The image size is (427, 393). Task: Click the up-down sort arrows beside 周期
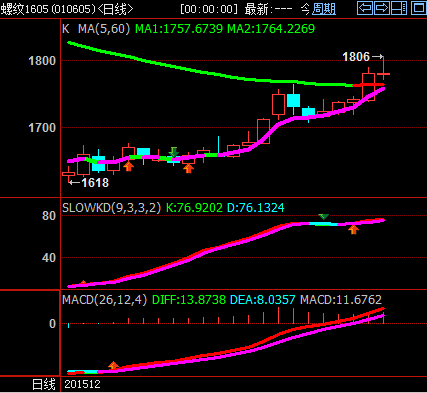tap(305, 9)
